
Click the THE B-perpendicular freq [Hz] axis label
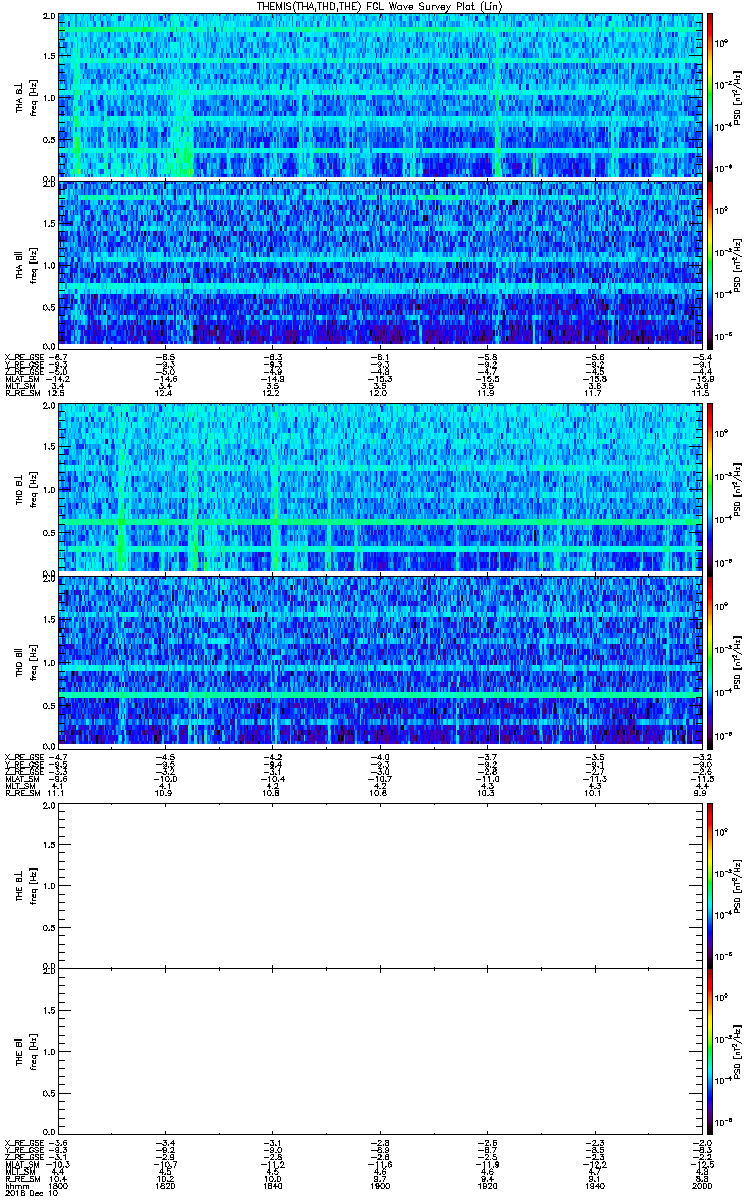(x=32, y=886)
